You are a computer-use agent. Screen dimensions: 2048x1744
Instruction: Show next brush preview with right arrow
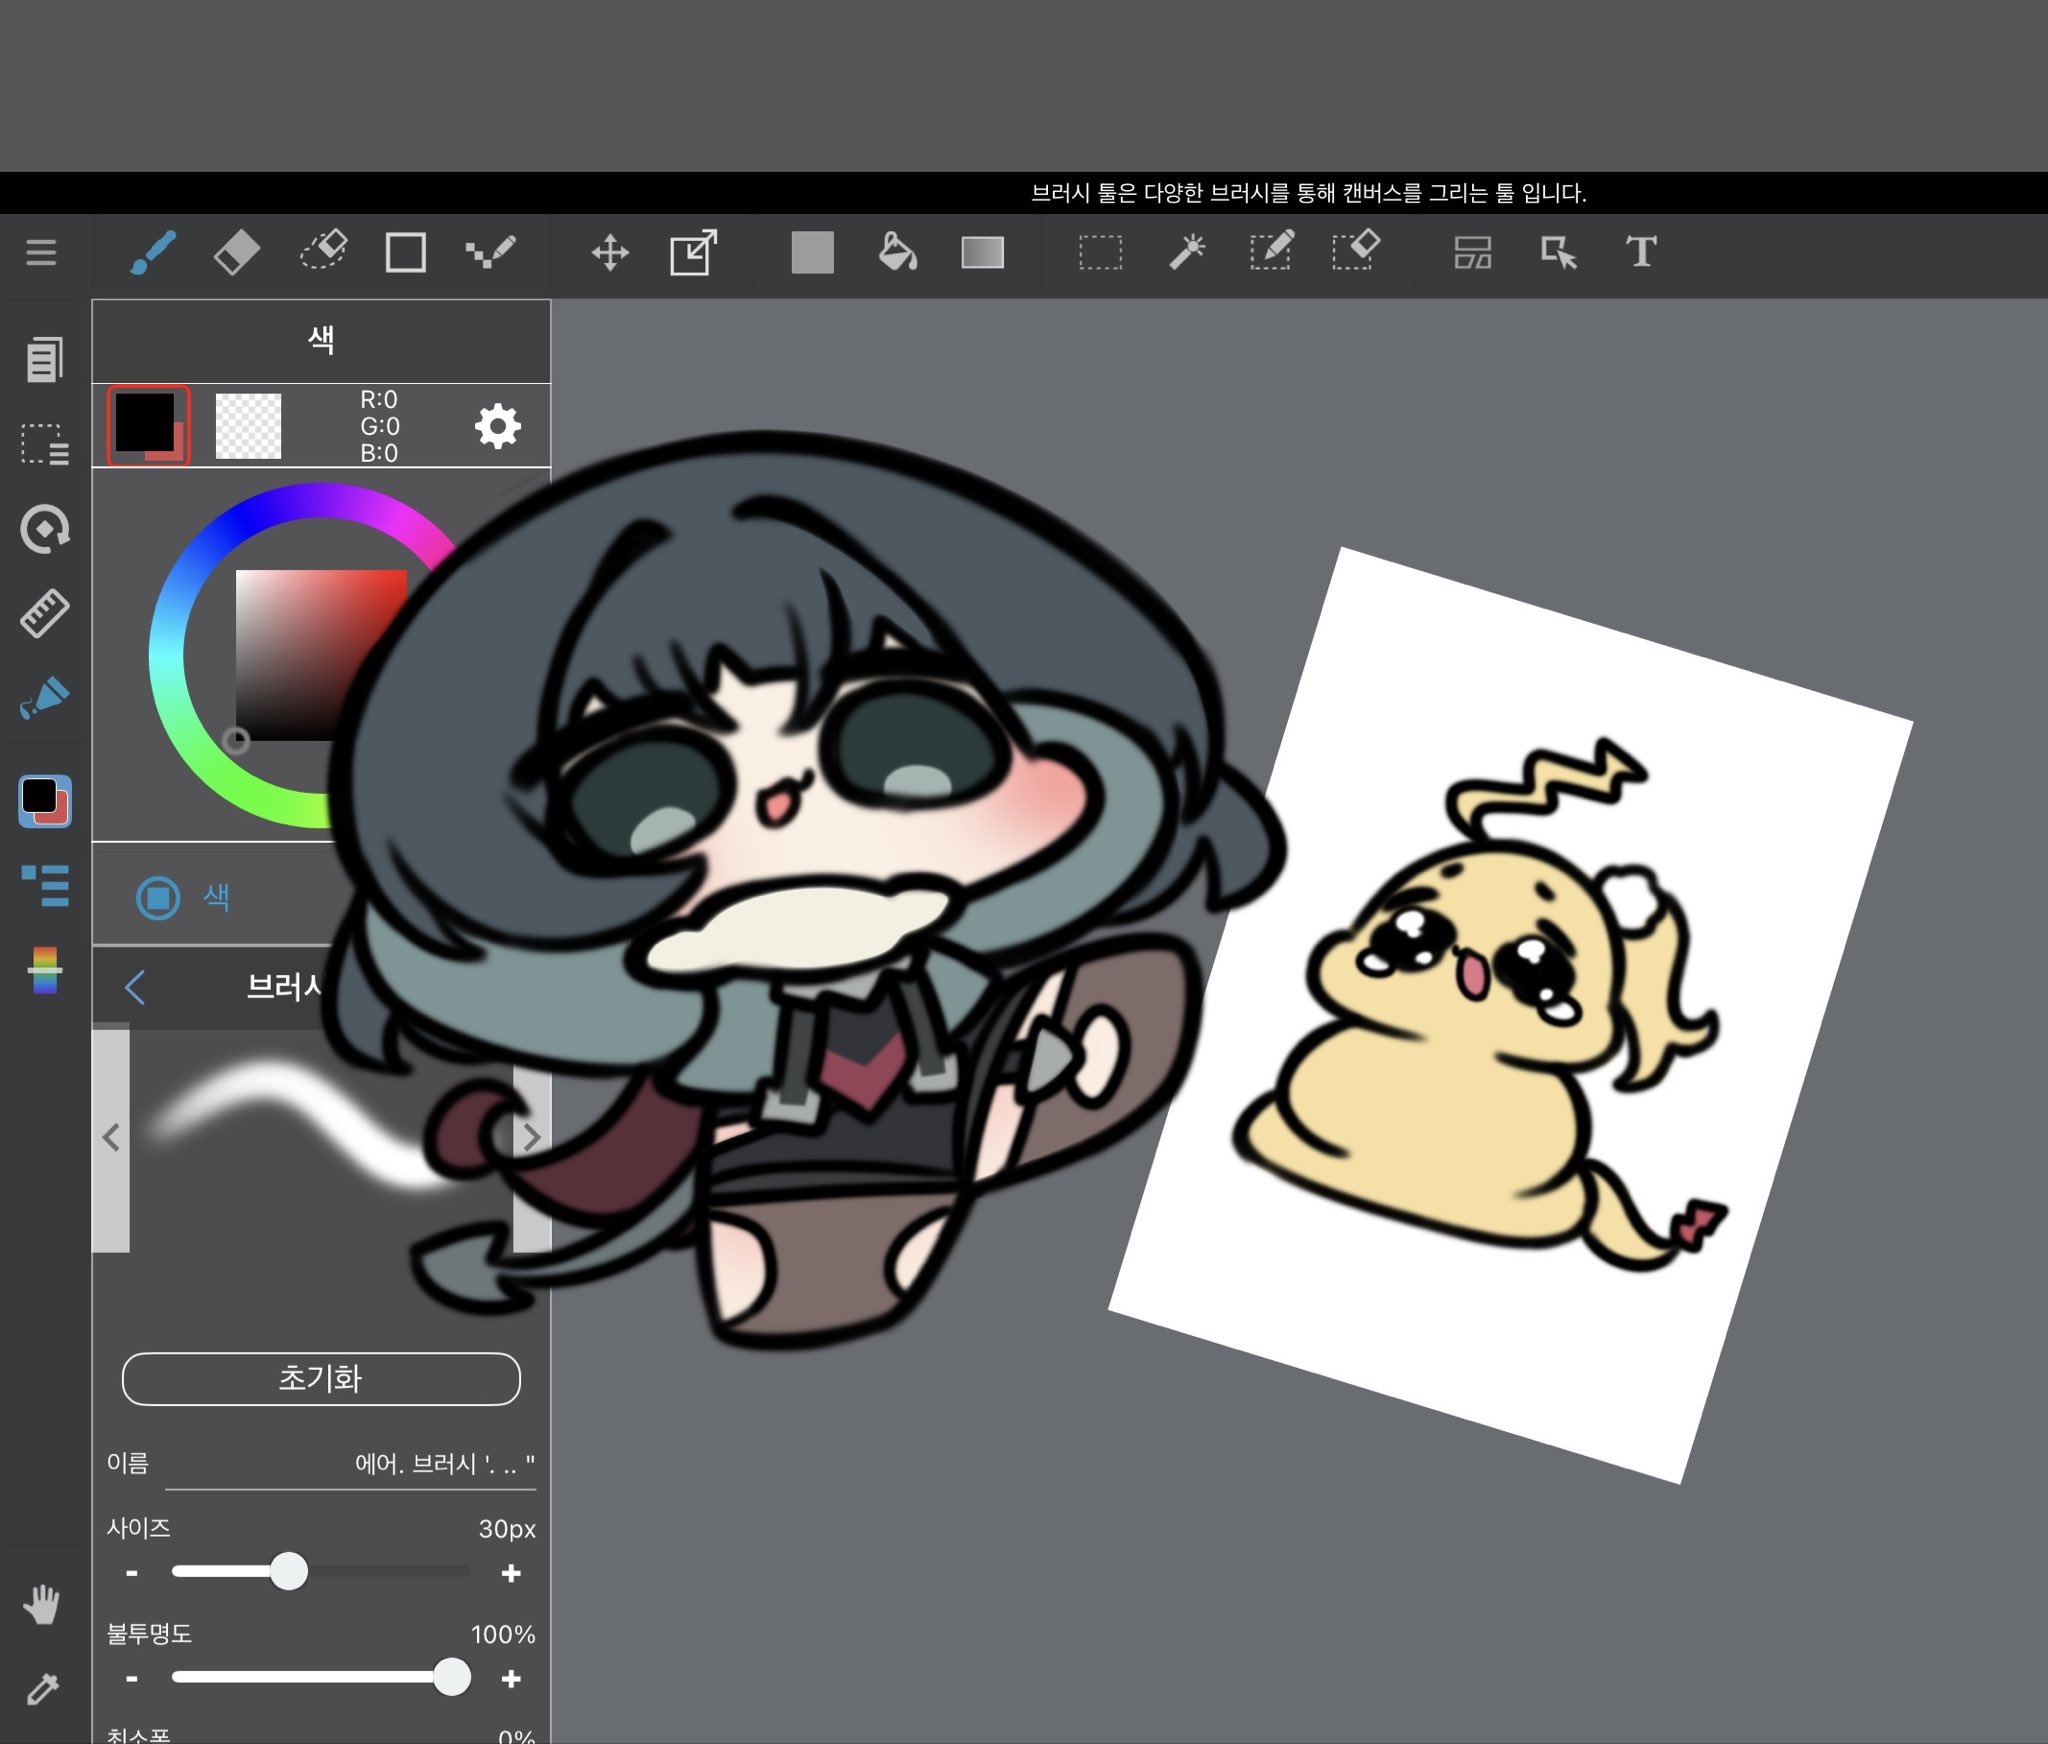532,1138
